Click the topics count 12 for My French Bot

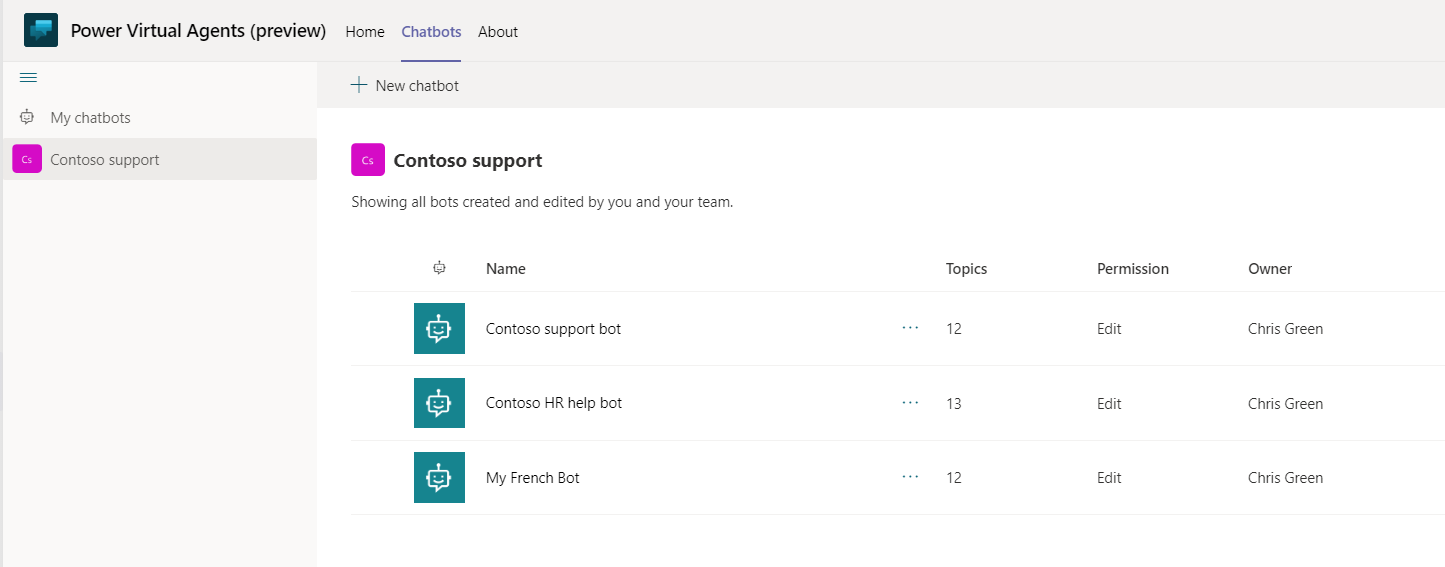pos(954,478)
